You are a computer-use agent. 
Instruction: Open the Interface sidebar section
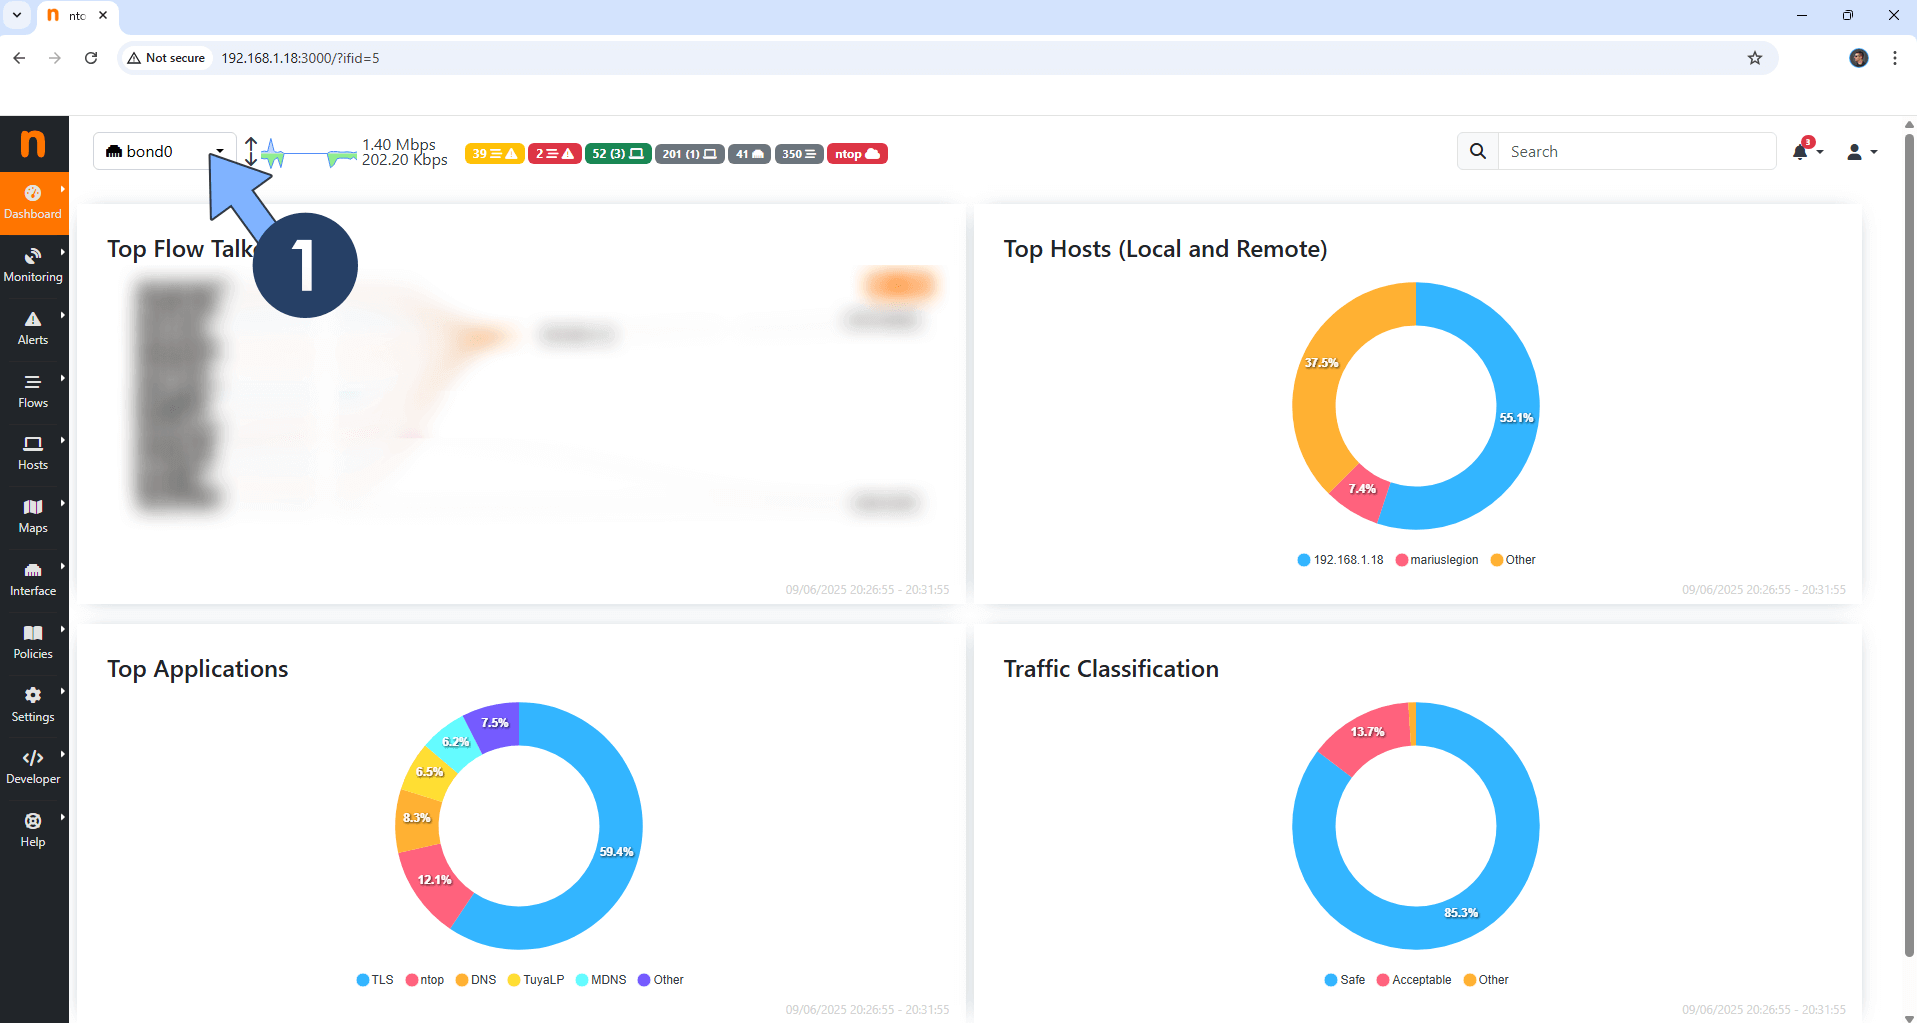pos(33,580)
